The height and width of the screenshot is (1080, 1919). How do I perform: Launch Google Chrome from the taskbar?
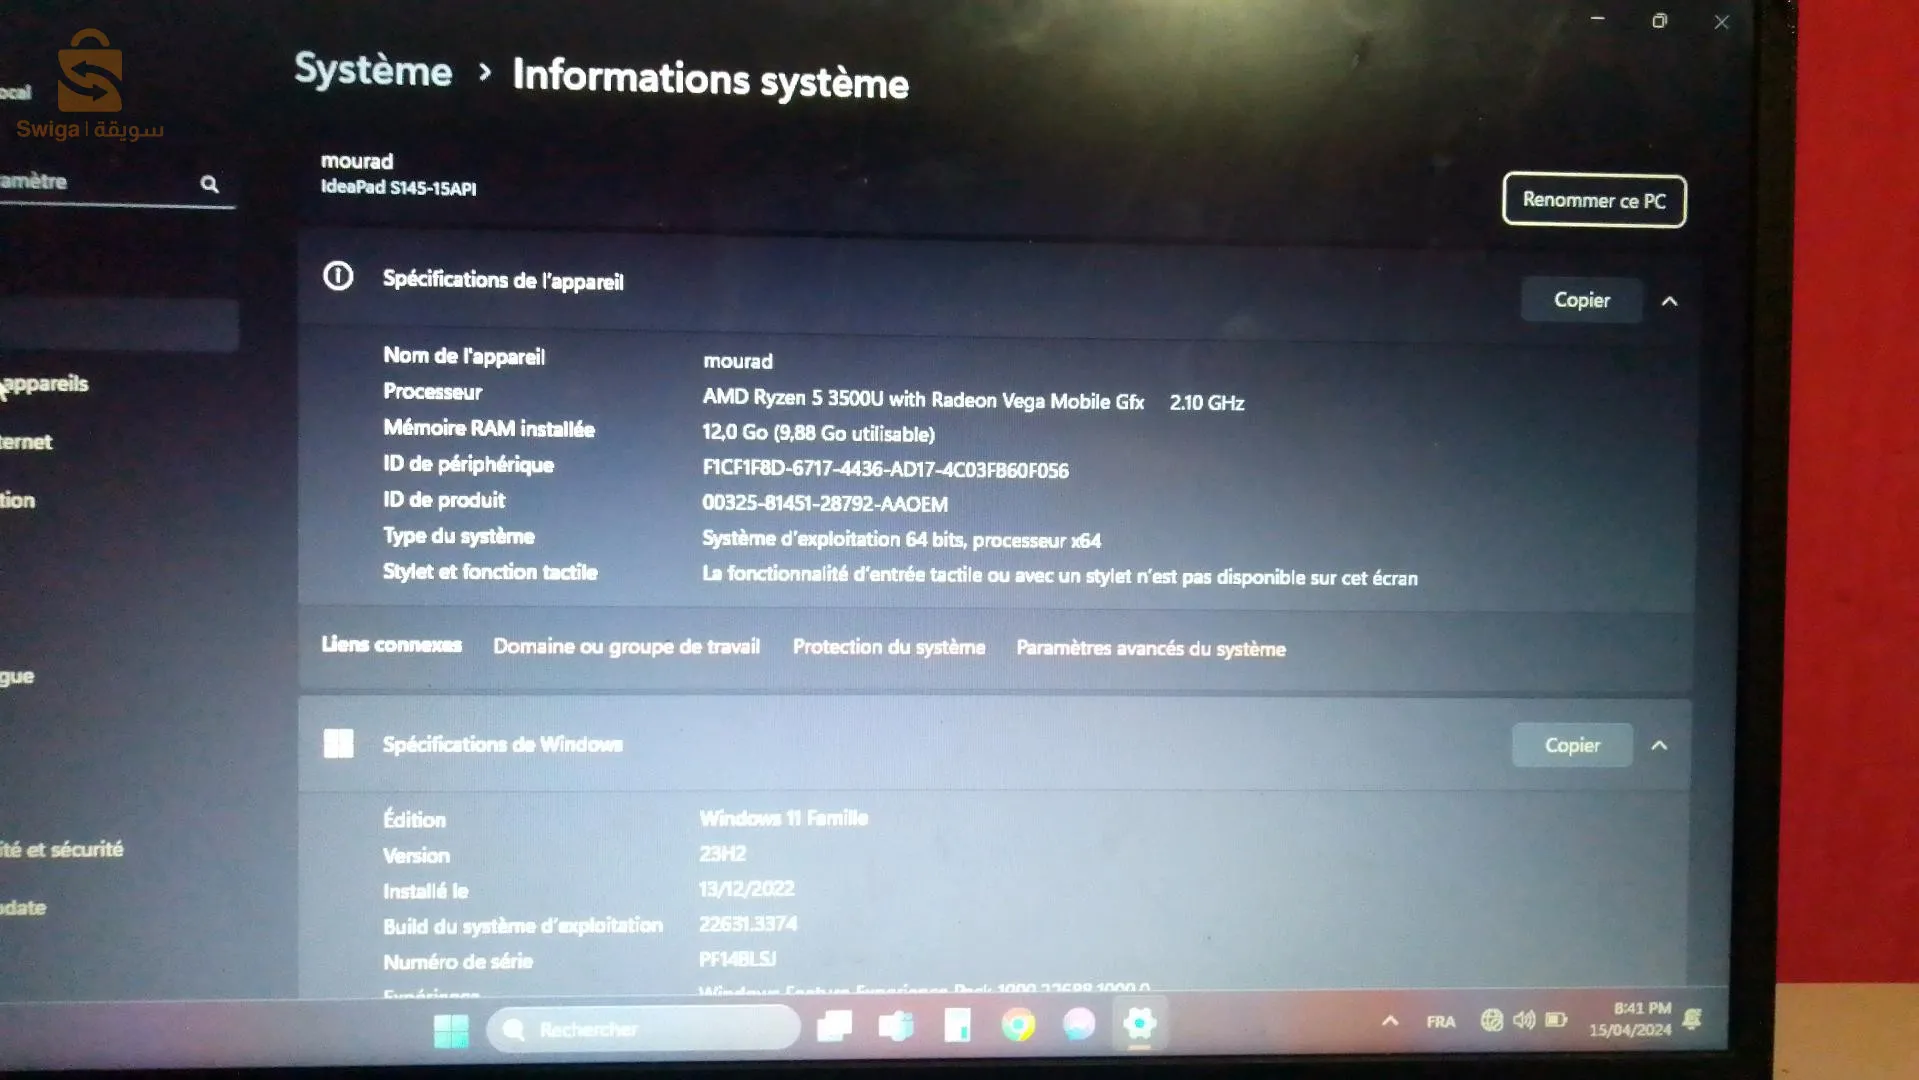coord(1018,1025)
